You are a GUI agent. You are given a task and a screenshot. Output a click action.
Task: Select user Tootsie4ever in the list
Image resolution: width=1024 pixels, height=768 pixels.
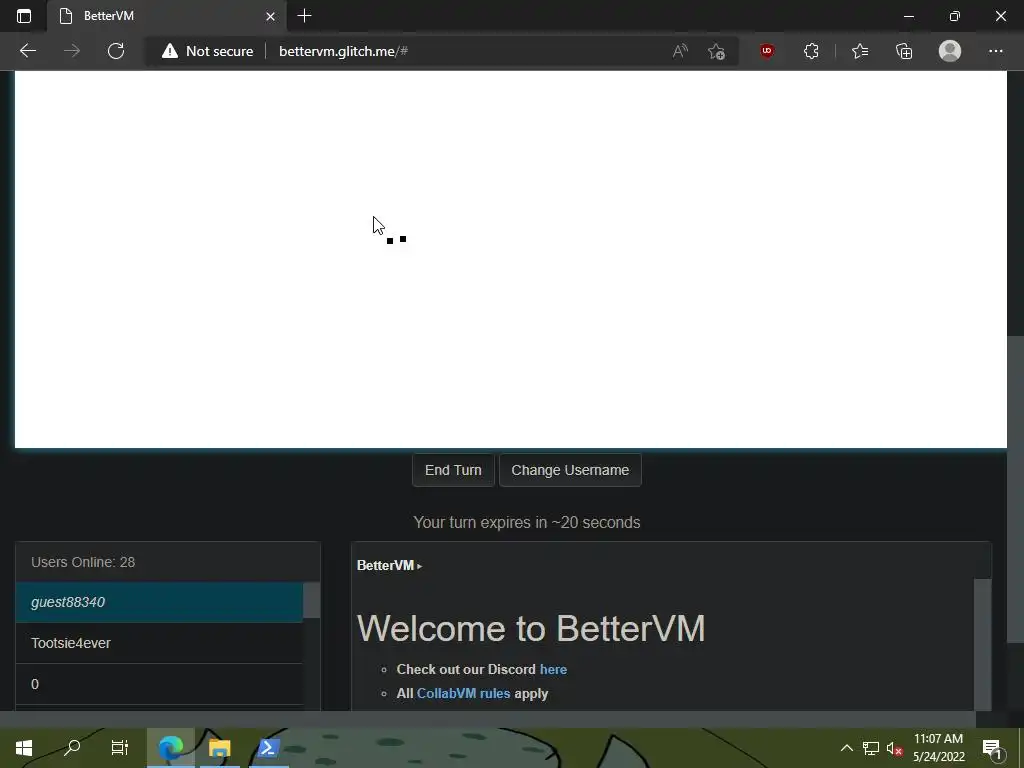point(159,643)
